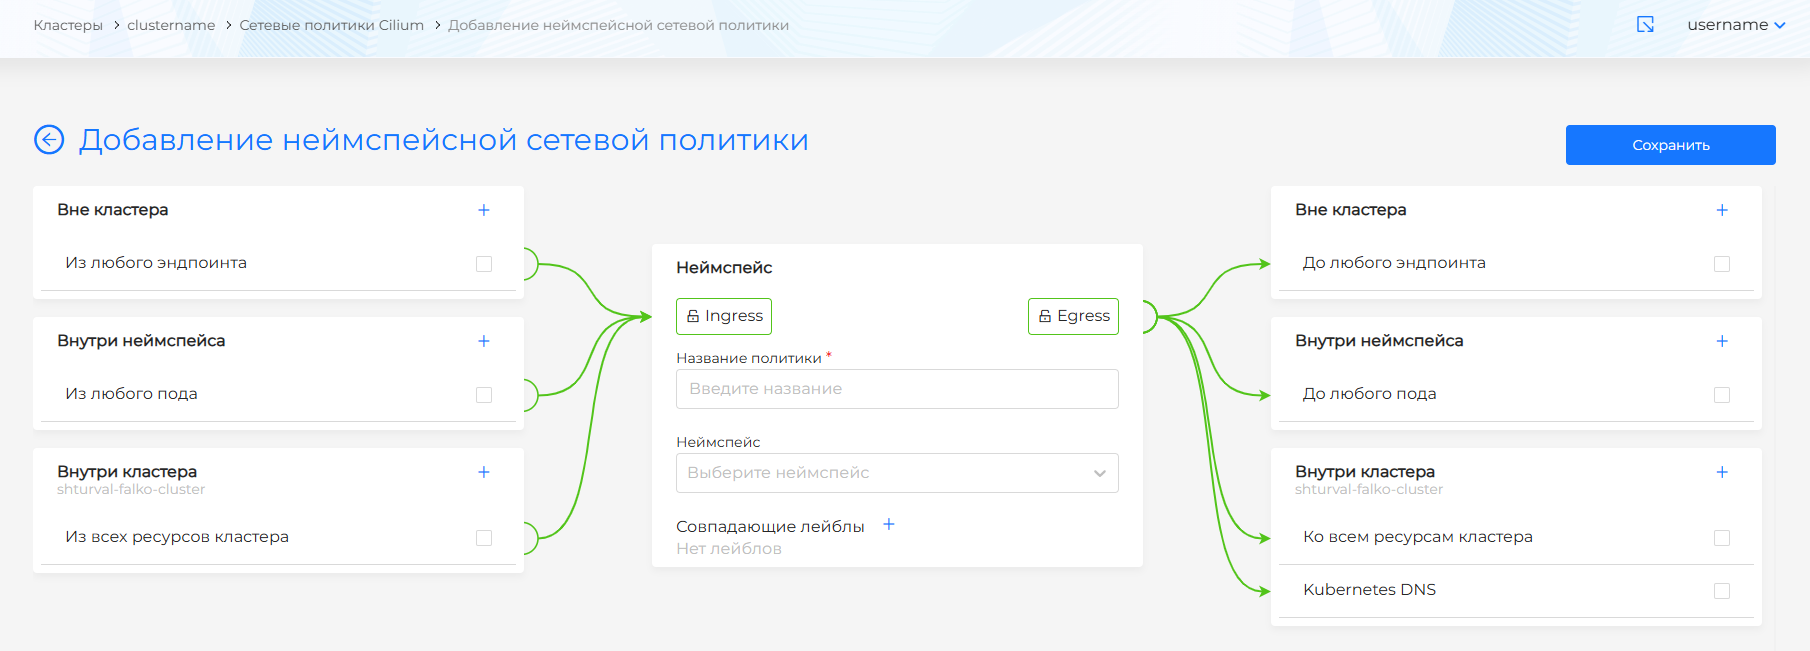Expand the username account menu
Image resolution: width=1810 pixels, height=651 pixels.
pyautogui.click(x=1735, y=25)
